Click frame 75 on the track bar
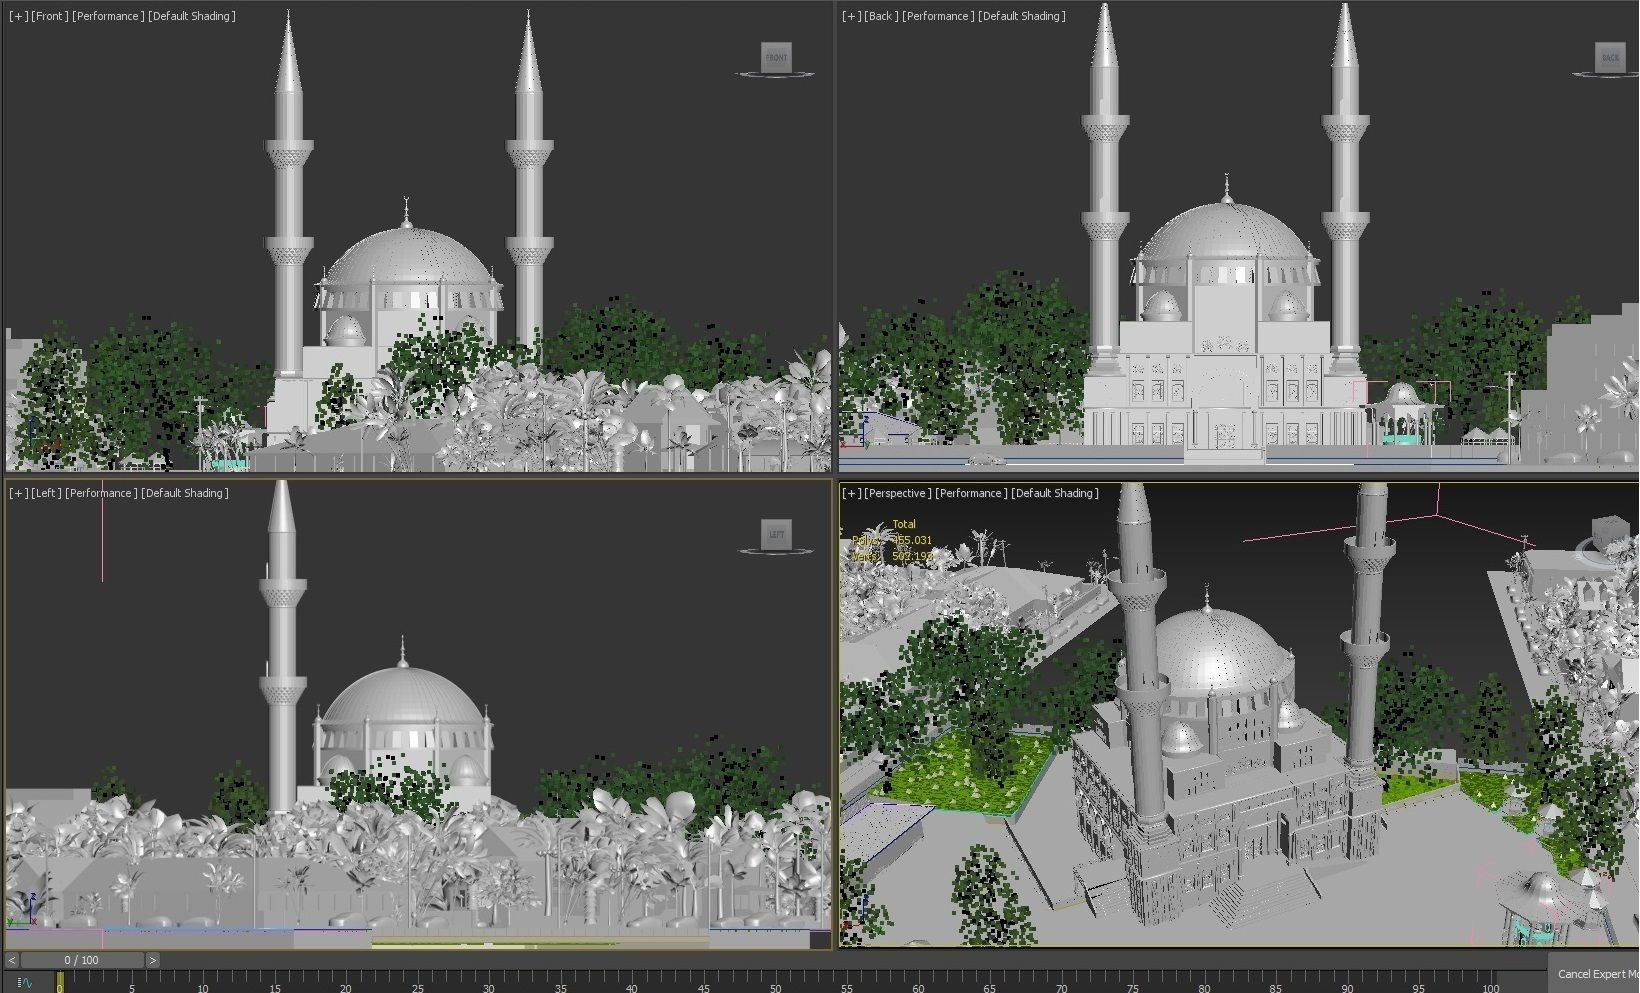Screen dimensions: 1640x993 [x=1133, y=983]
